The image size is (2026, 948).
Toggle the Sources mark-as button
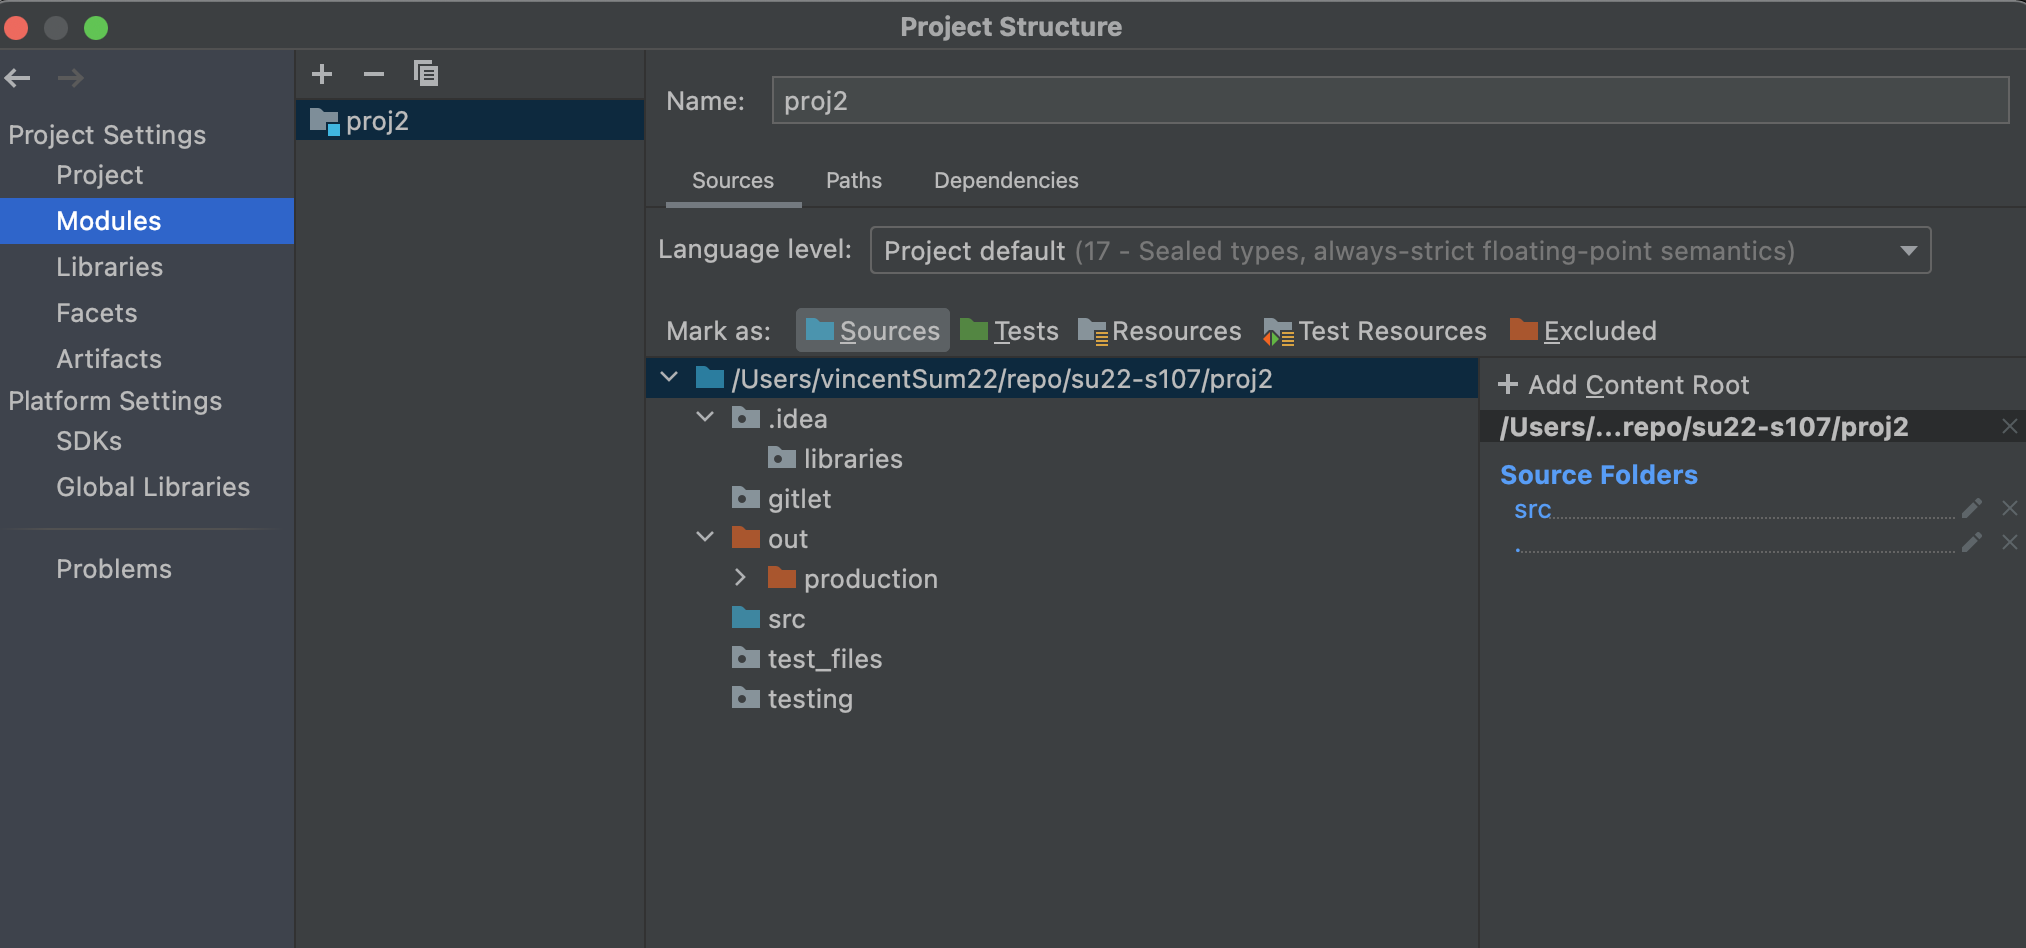873,331
